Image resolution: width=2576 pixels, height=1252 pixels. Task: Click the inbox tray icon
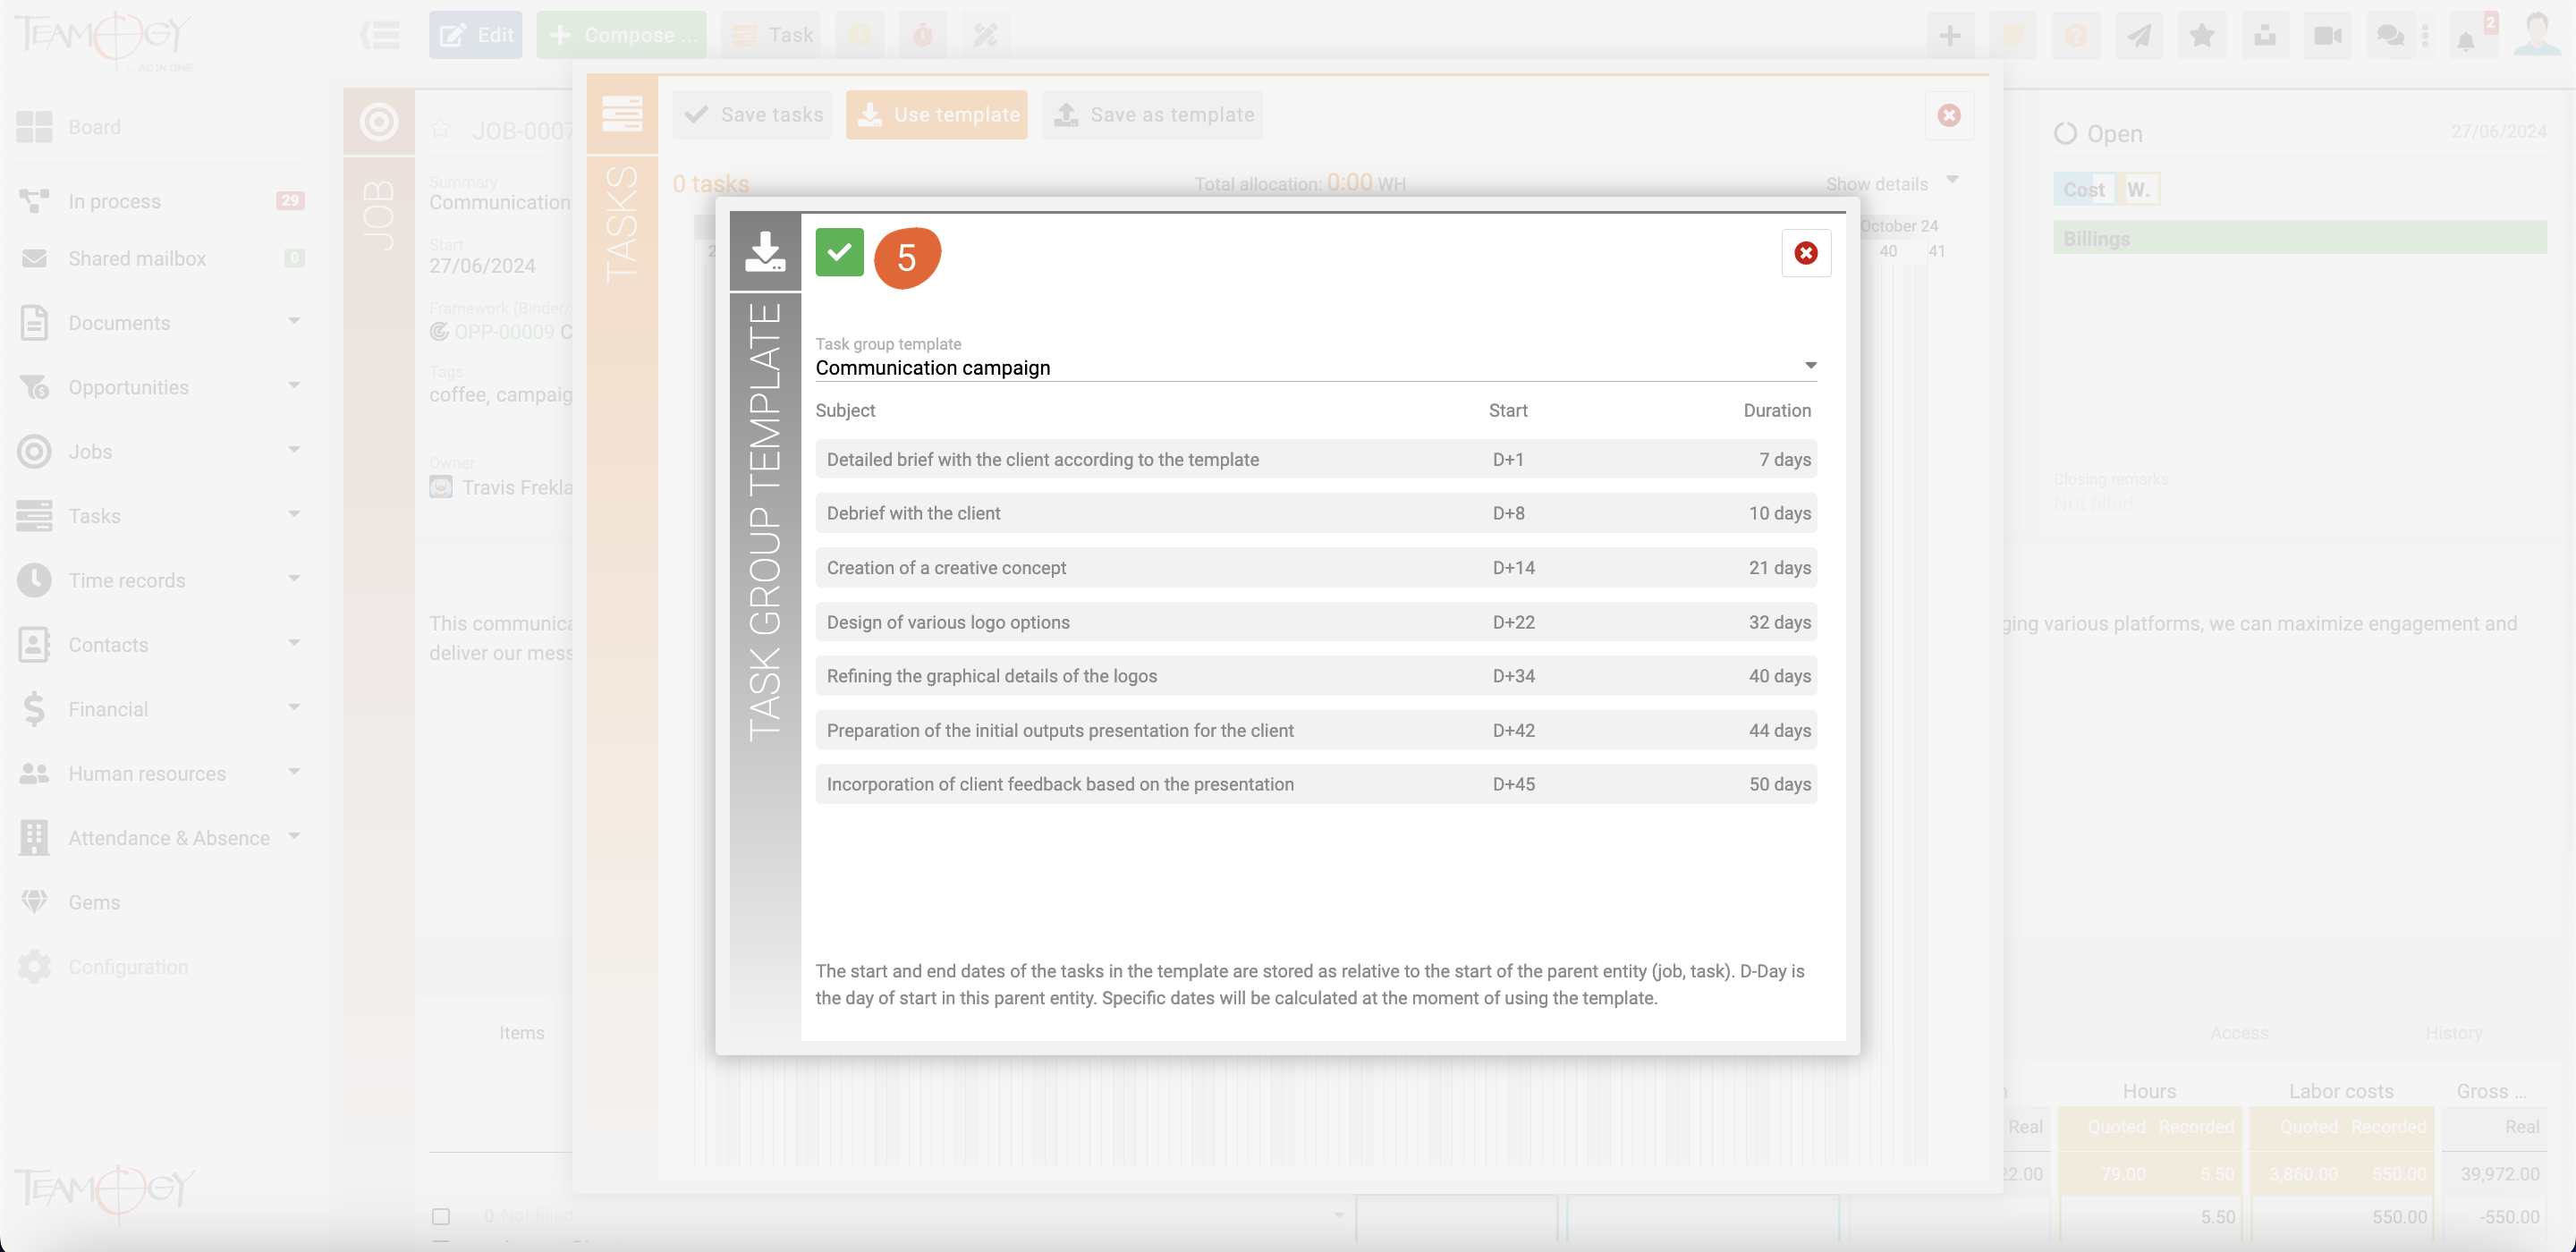(x=2265, y=36)
